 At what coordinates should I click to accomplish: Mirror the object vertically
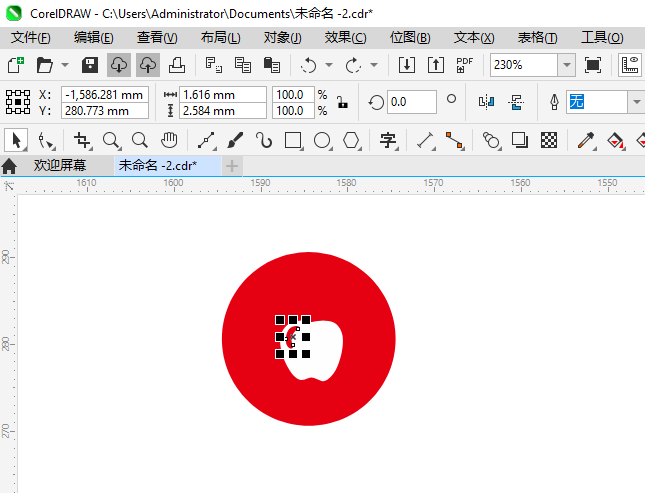(x=516, y=102)
